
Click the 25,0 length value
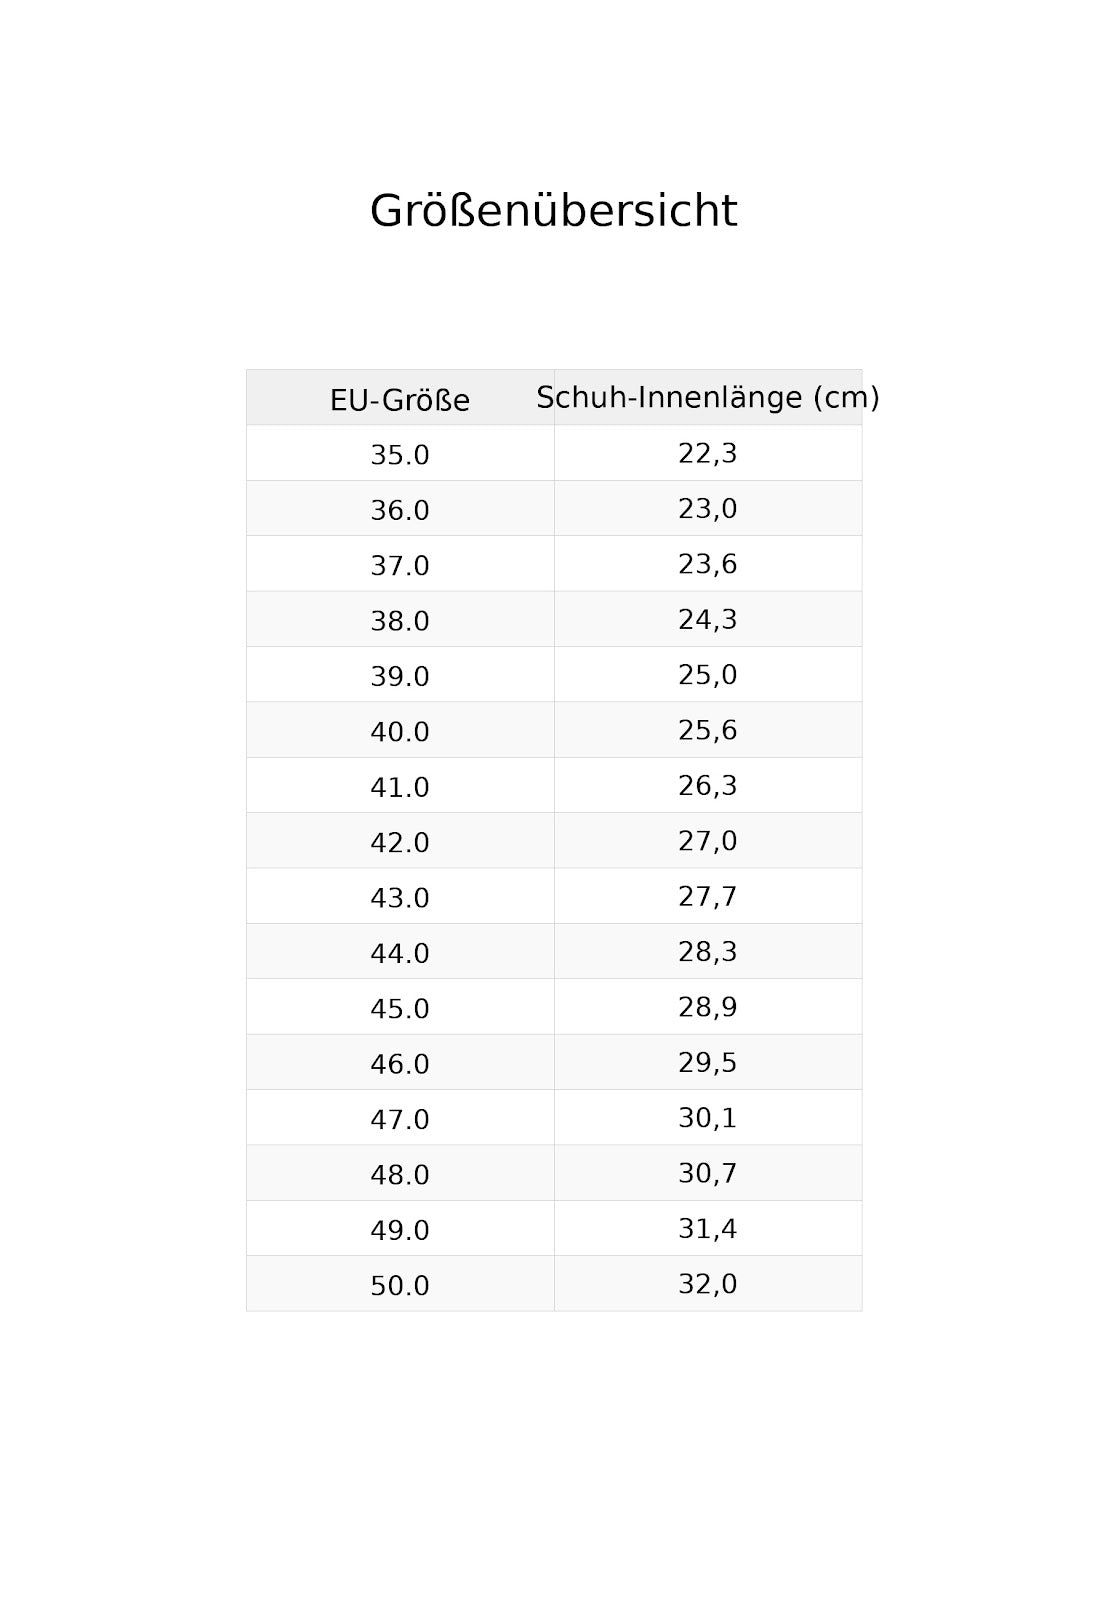[x=708, y=675]
